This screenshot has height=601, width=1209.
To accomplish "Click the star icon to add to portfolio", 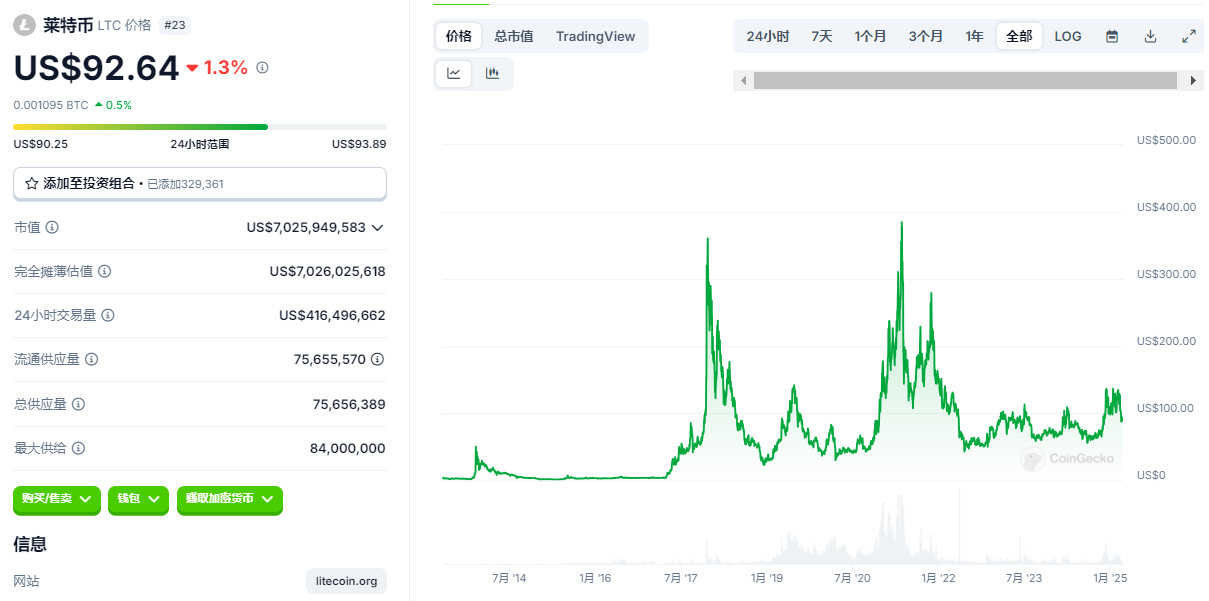I will (x=31, y=184).
